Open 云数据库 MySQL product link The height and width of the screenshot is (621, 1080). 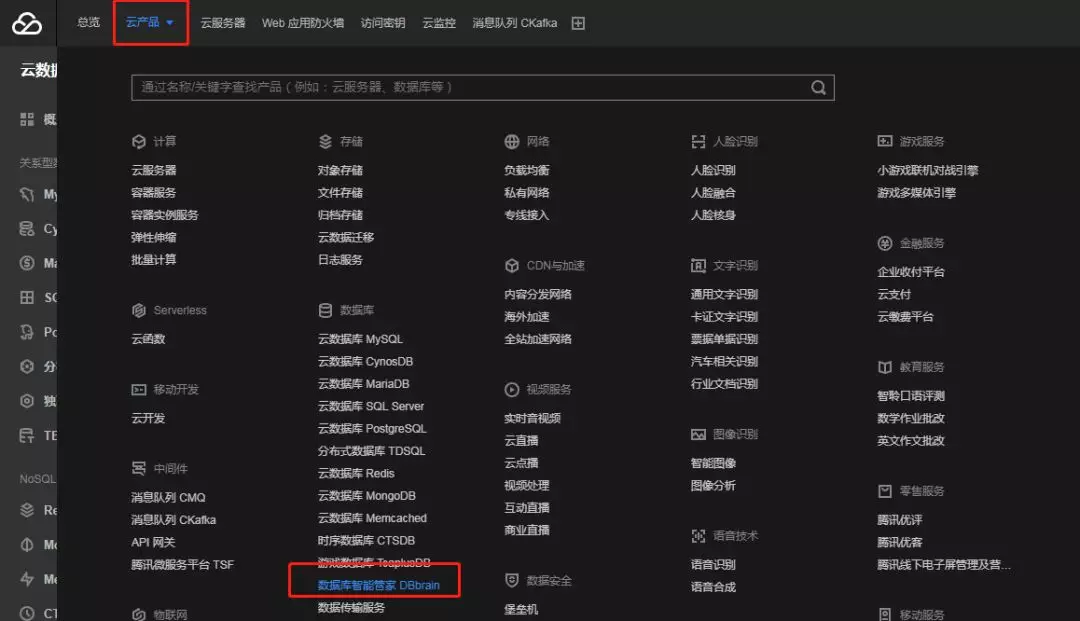(x=360, y=339)
